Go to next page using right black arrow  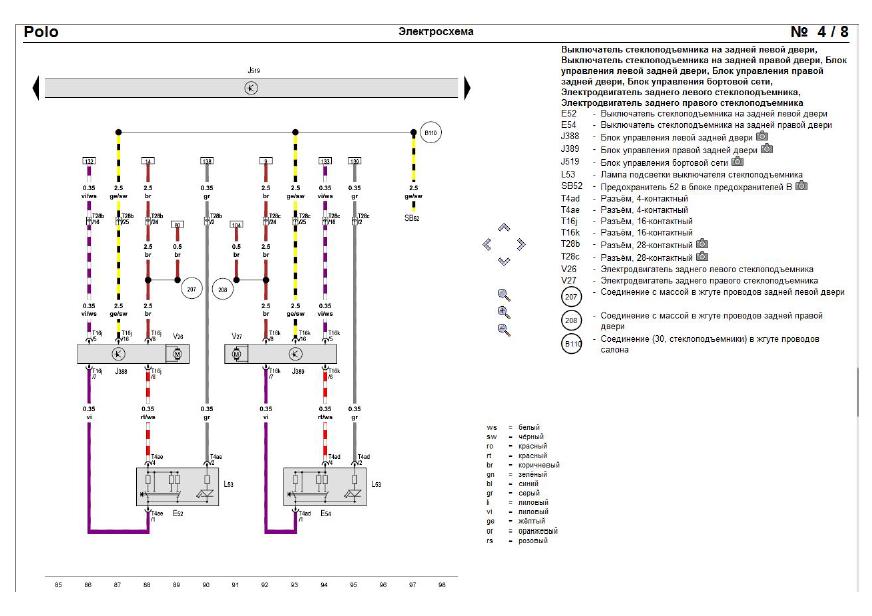pos(463,88)
